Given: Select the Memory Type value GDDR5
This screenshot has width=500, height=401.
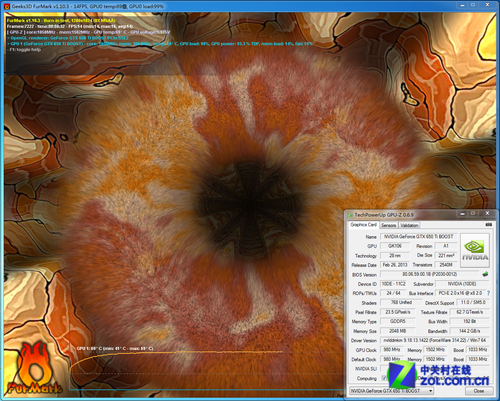Looking at the screenshot, I should [398, 321].
